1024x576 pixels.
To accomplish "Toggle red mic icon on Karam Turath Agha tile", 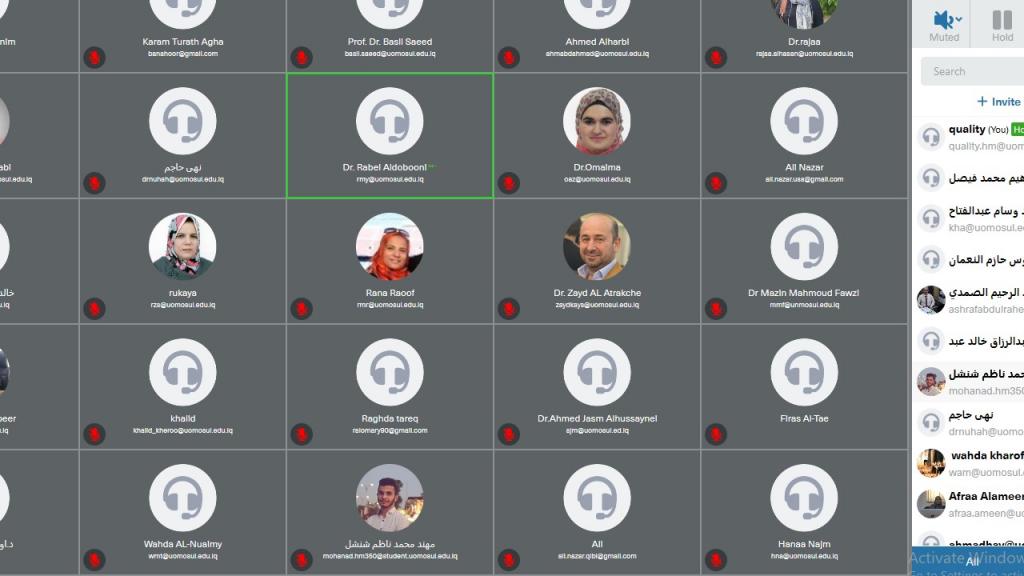I will click(x=94, y=57).
